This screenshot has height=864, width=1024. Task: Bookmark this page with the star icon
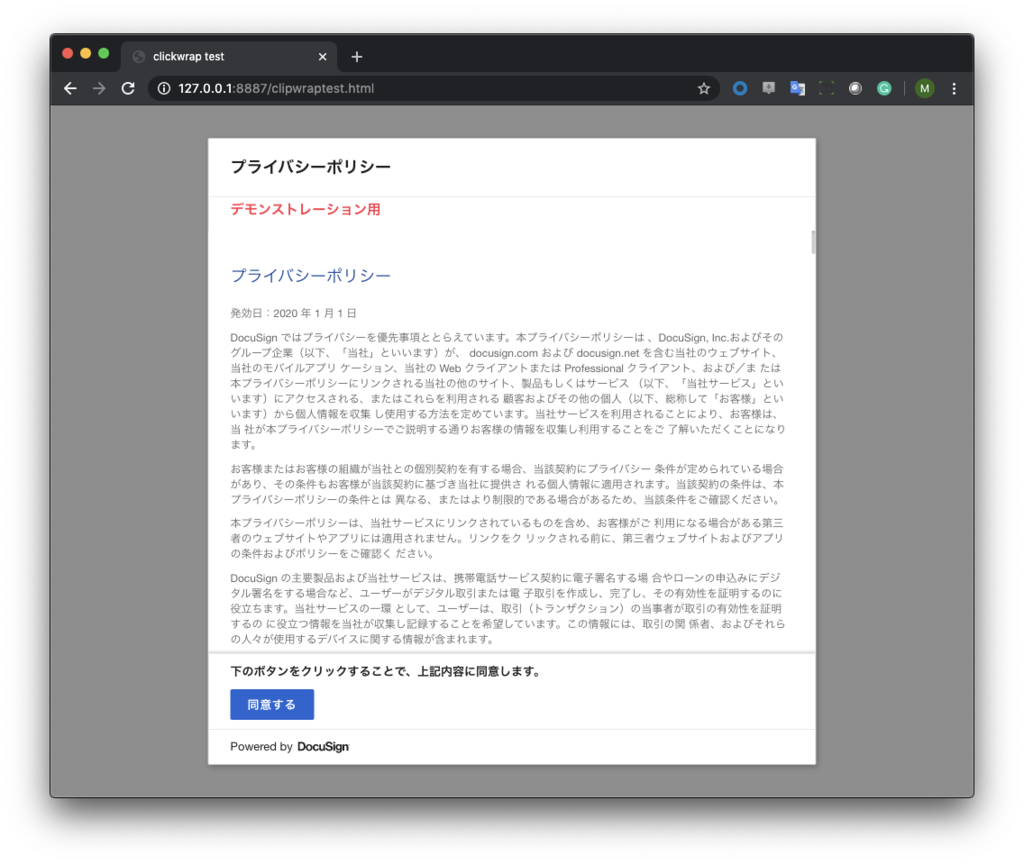[703, 88]
